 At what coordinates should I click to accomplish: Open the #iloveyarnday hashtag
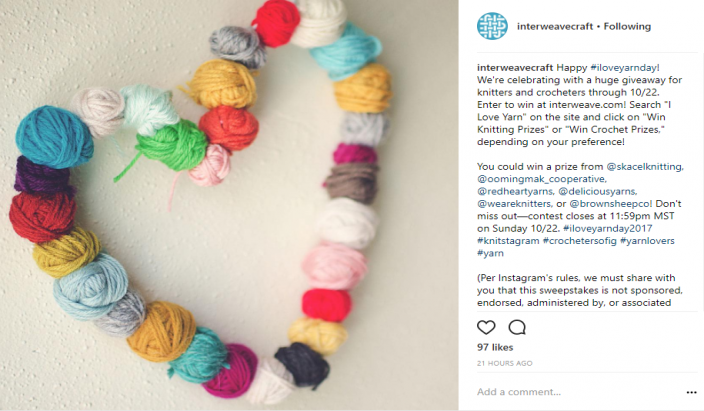(624, 67)
